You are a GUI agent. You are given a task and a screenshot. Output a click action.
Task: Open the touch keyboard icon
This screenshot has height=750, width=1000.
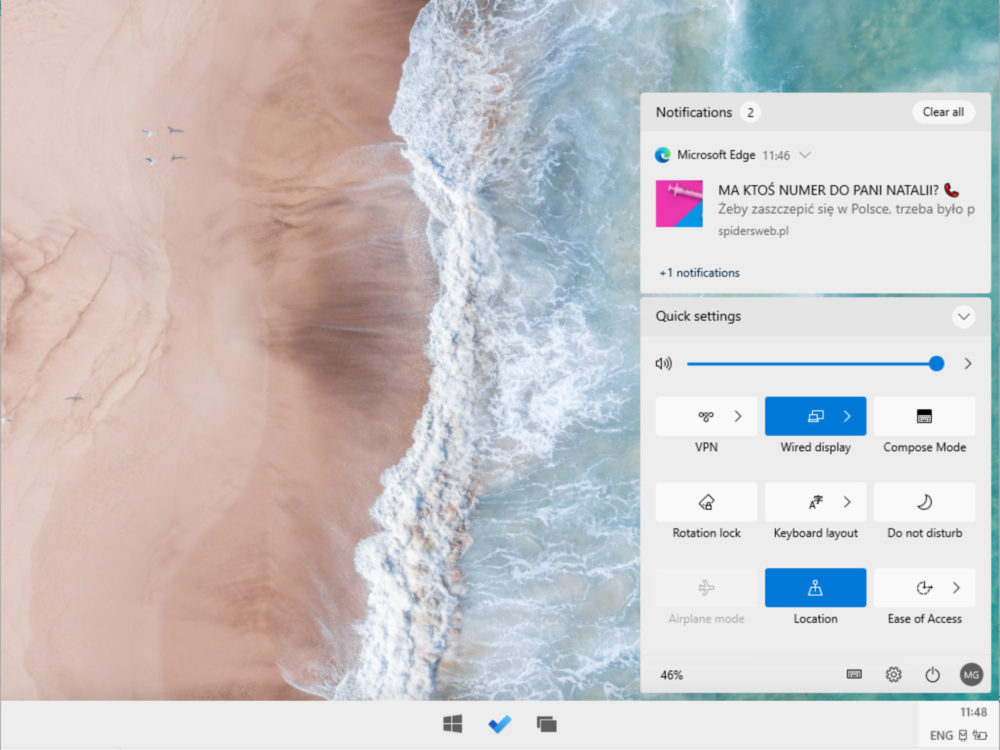pos(854,674)
